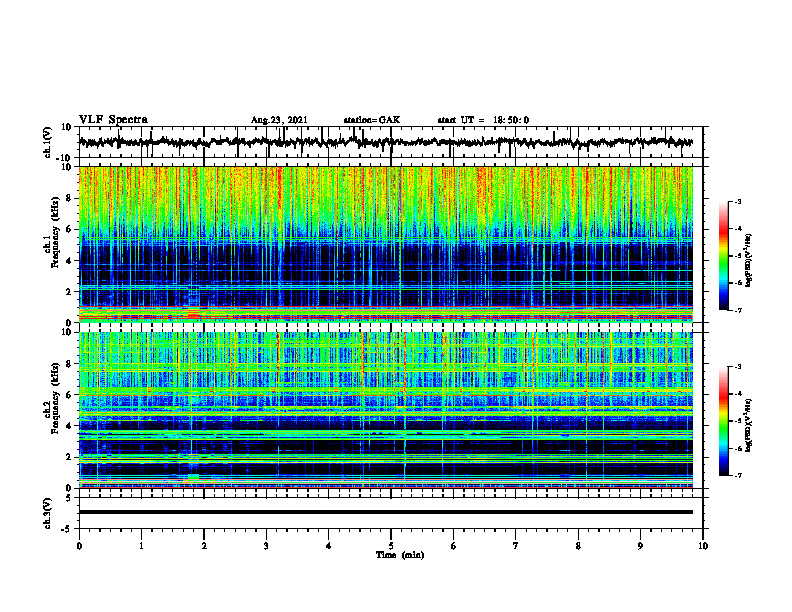Click the '8' kHz tick on ch.2 frequency axis
This screenshot has width=792, height=612.
[x=69, y=364]
